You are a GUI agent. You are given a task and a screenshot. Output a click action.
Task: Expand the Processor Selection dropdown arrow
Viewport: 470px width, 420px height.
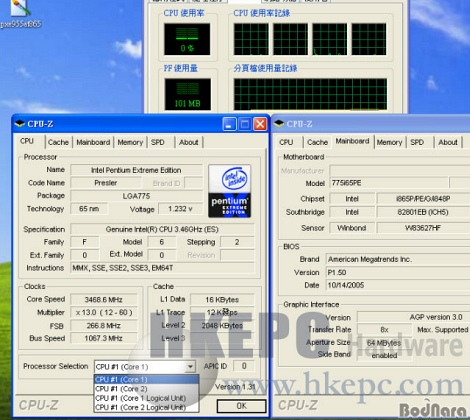190,367
